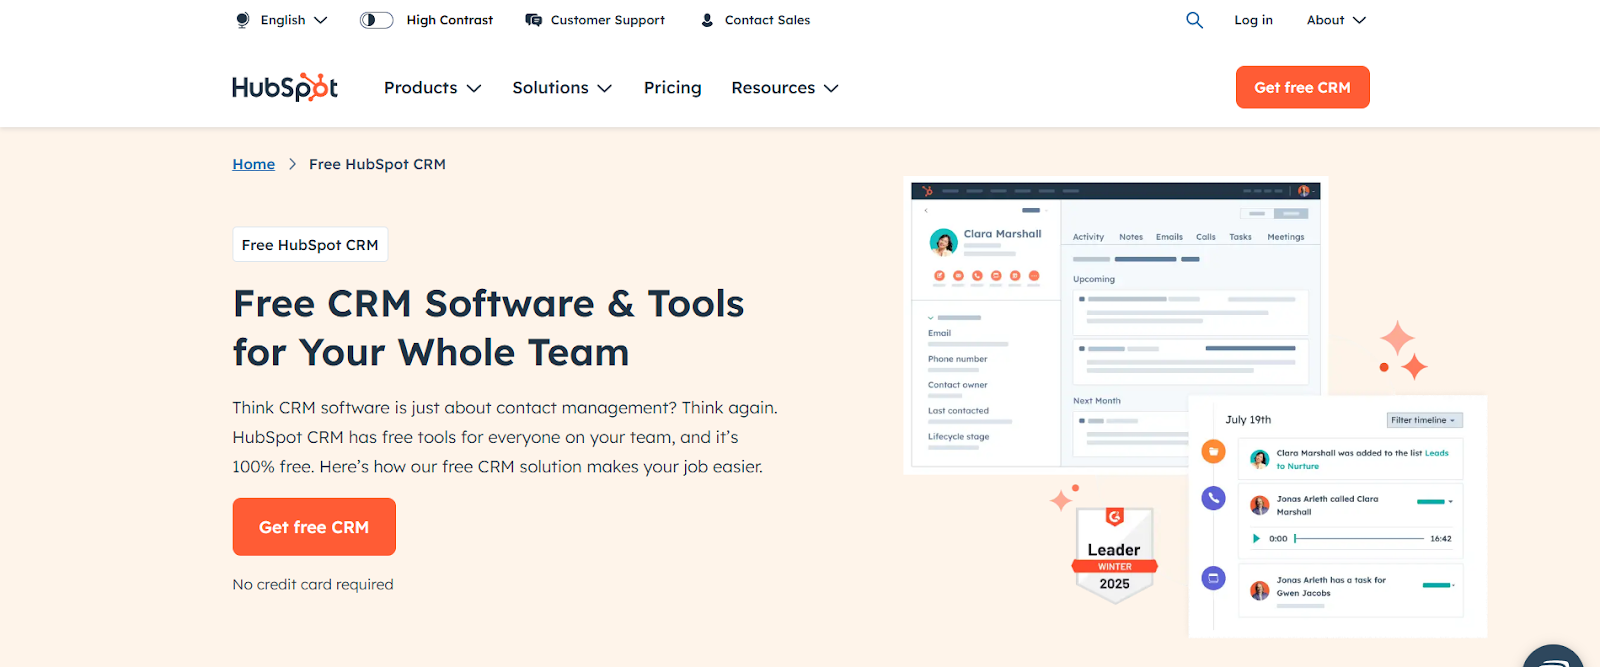Click the call audio progress slider
This screenshot has width=1600, height=667.
pos(1358,538)
